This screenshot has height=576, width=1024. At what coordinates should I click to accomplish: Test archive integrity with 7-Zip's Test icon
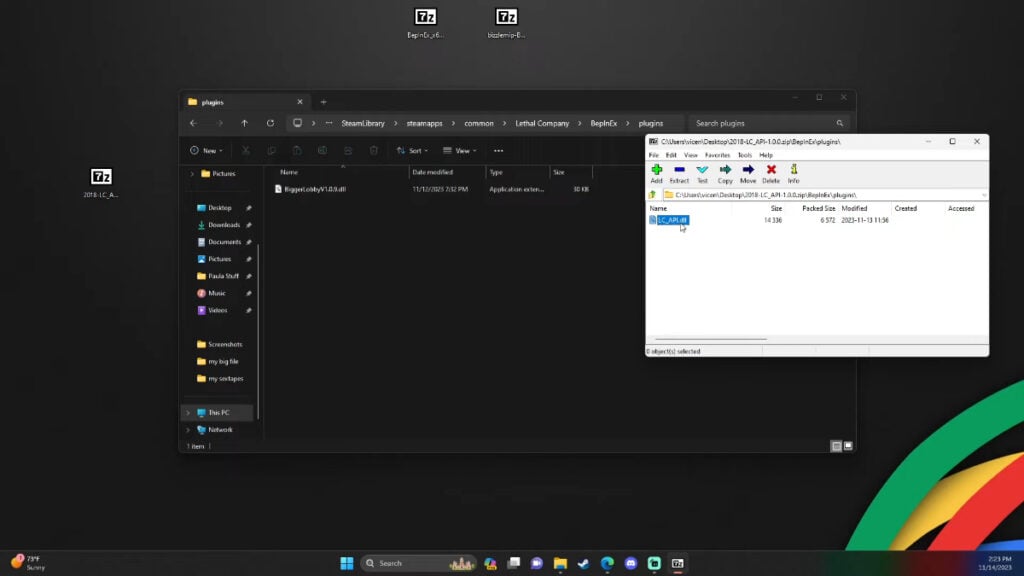(704, 171)
